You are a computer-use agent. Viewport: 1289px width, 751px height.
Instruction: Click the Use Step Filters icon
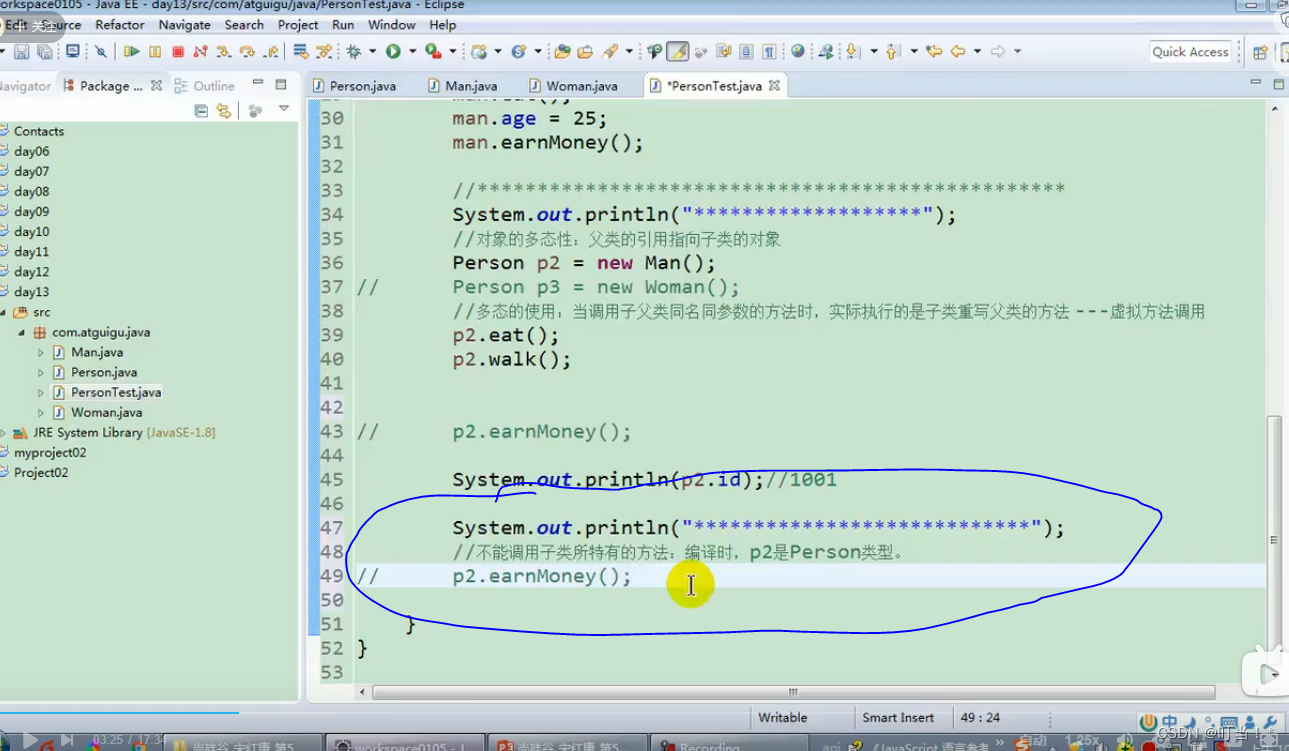(323, 52)
